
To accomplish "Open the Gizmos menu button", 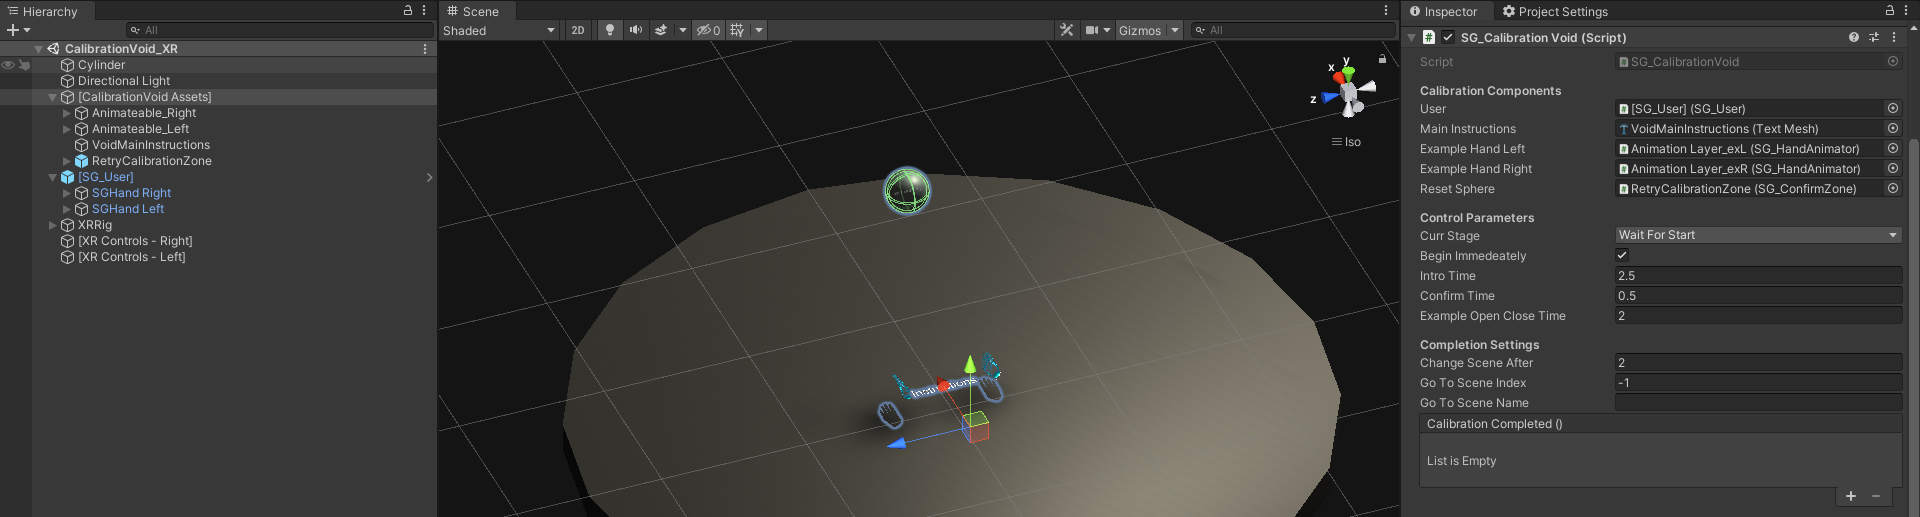I will pyautogui.click(x=1139, y=30).
